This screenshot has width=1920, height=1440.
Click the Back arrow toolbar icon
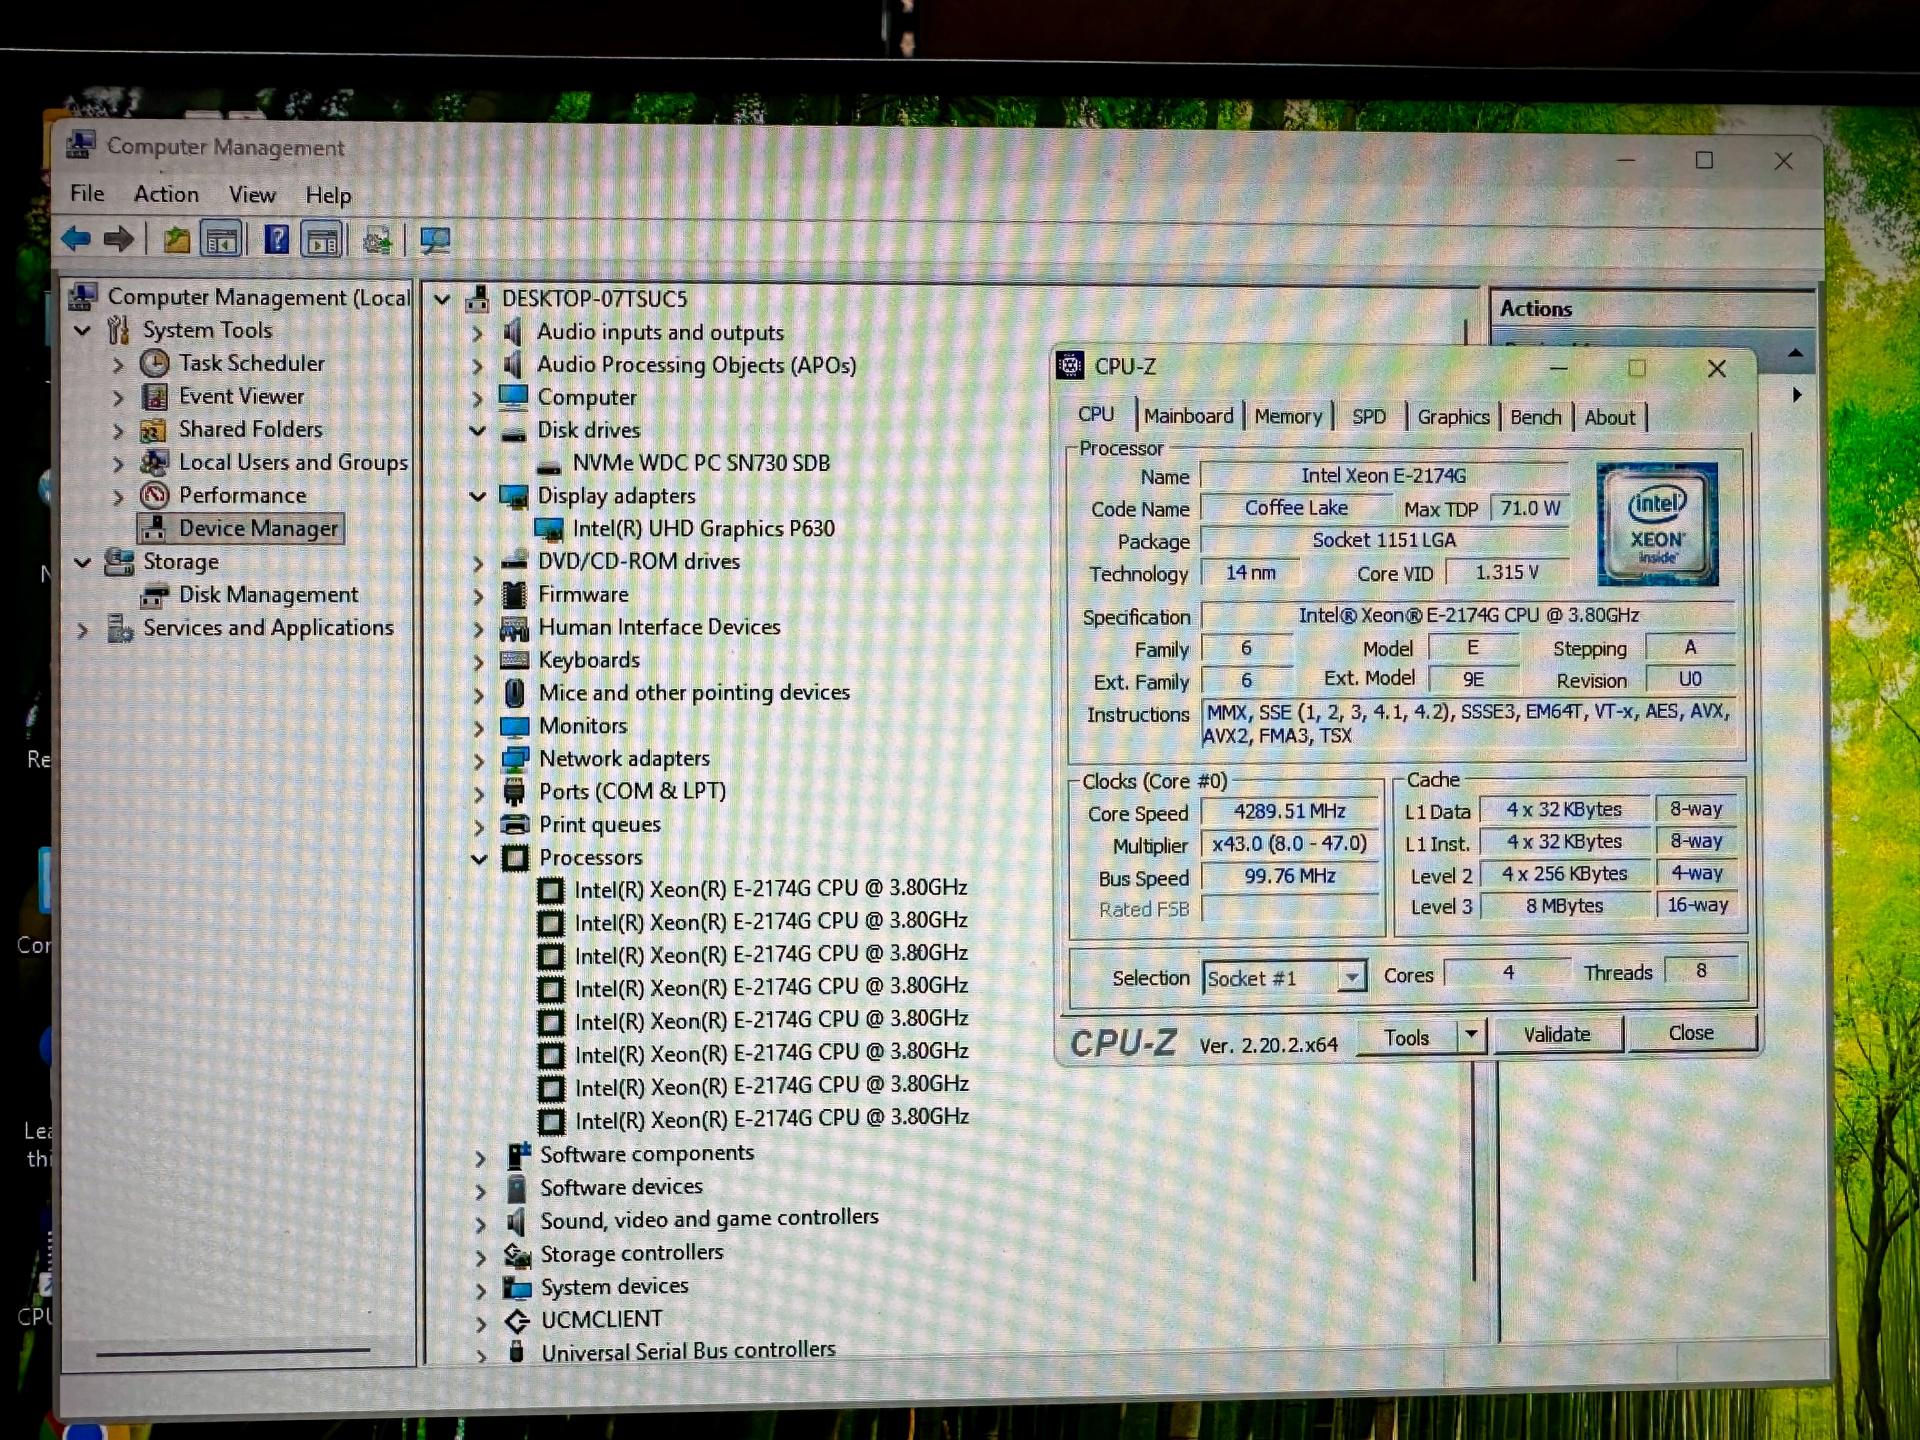pos(77,239)
